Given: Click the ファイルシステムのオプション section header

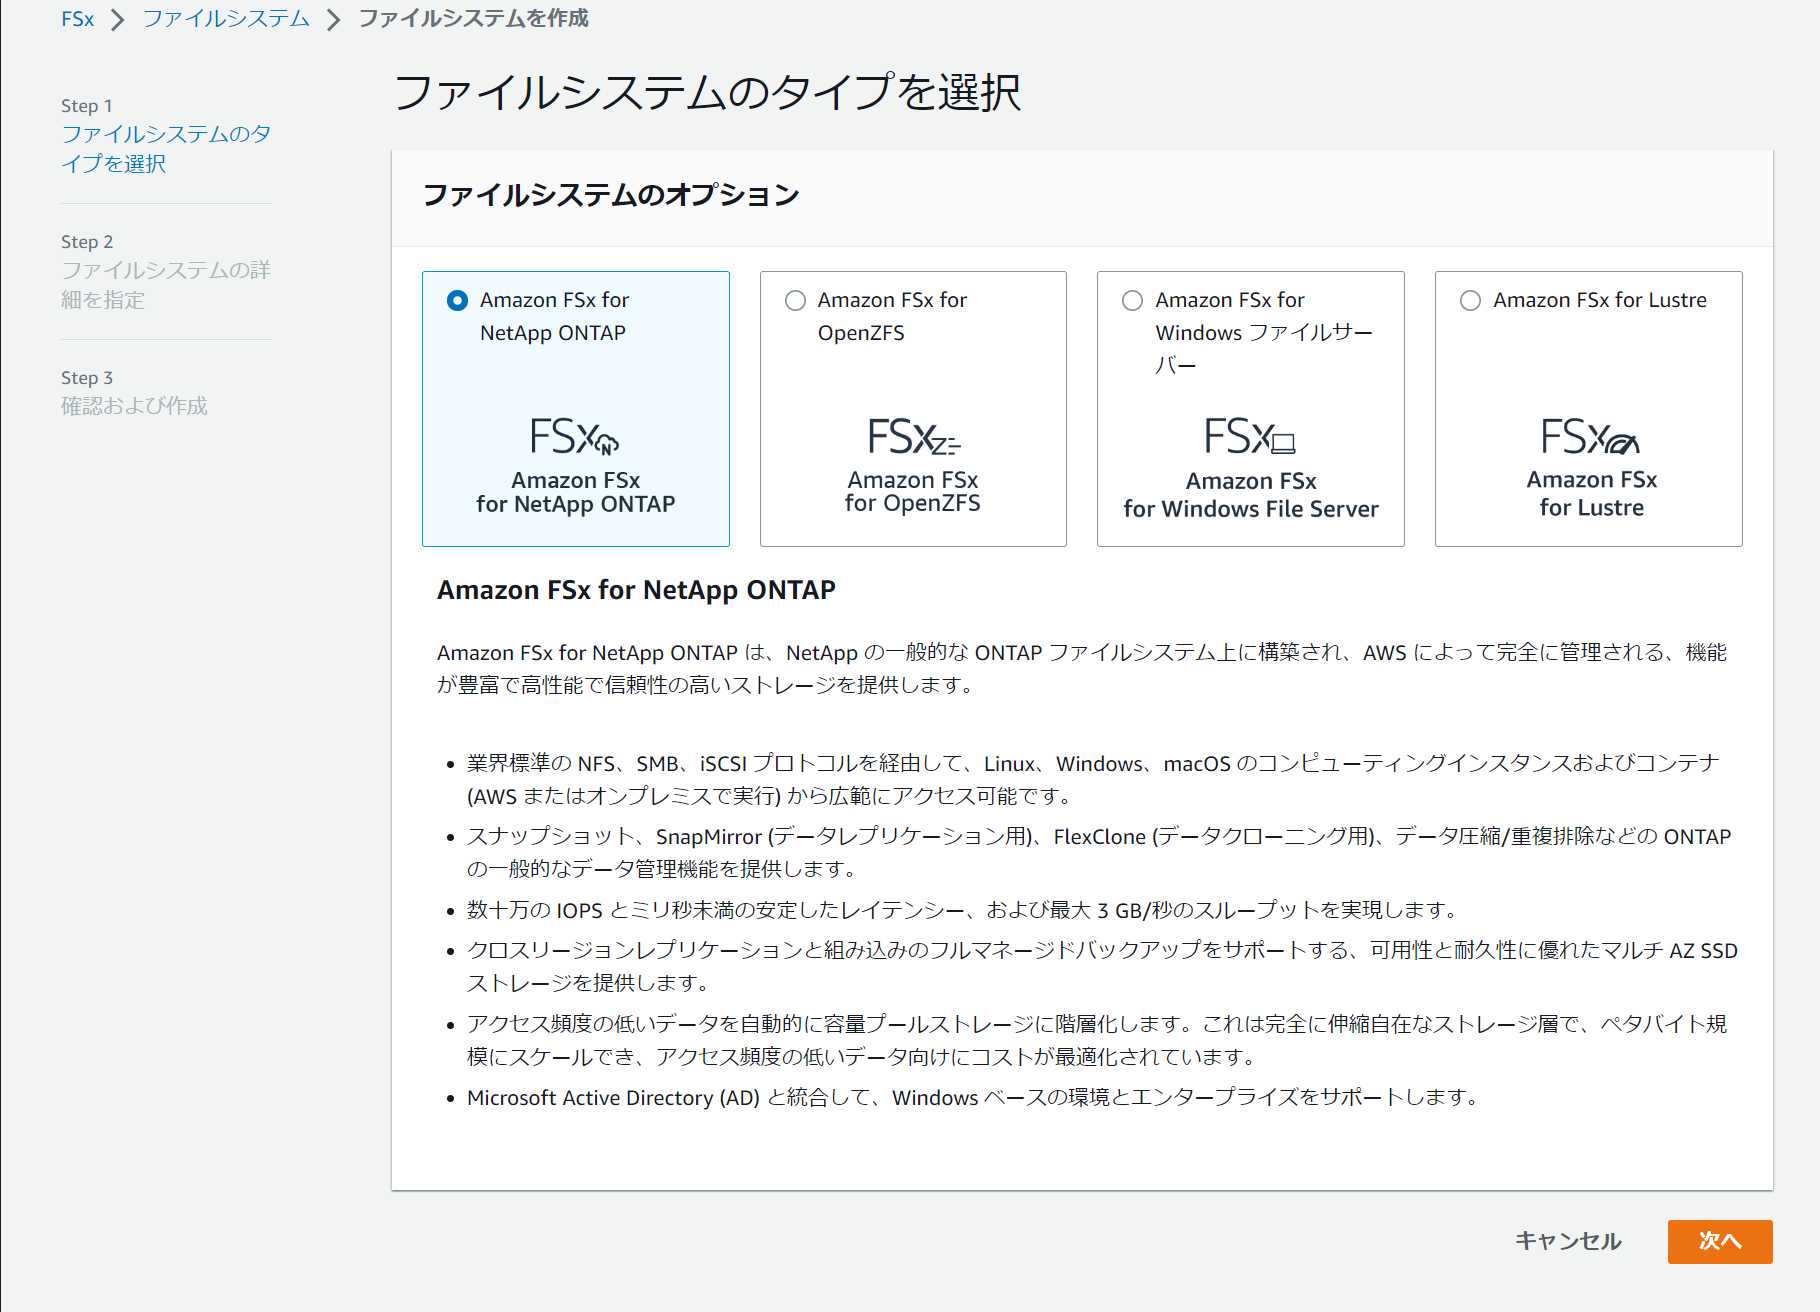Looking at the screenshot, I should tap(611, 195).
